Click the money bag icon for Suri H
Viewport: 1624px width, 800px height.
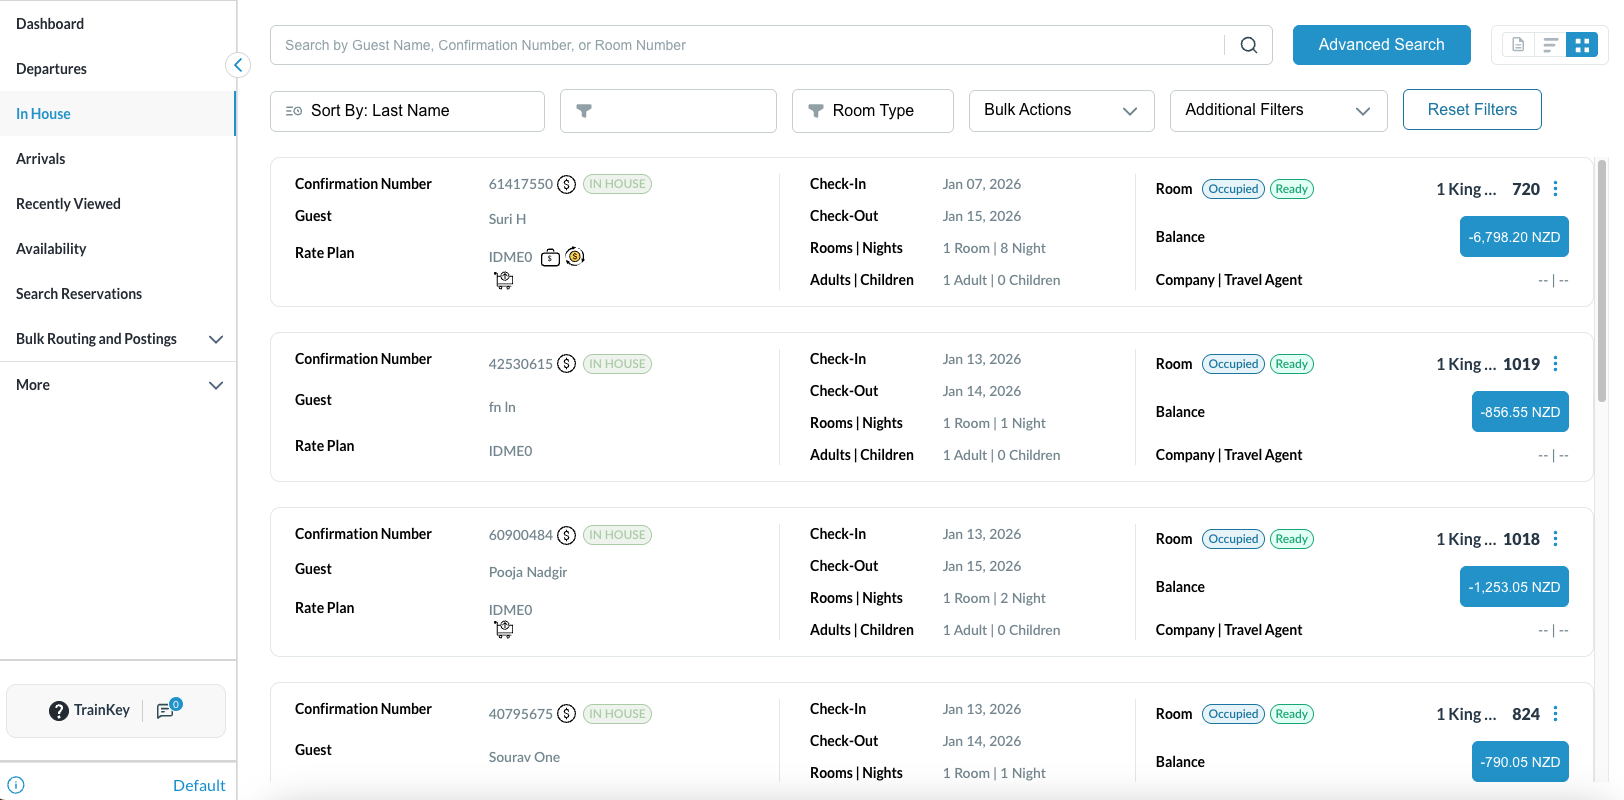550,258
